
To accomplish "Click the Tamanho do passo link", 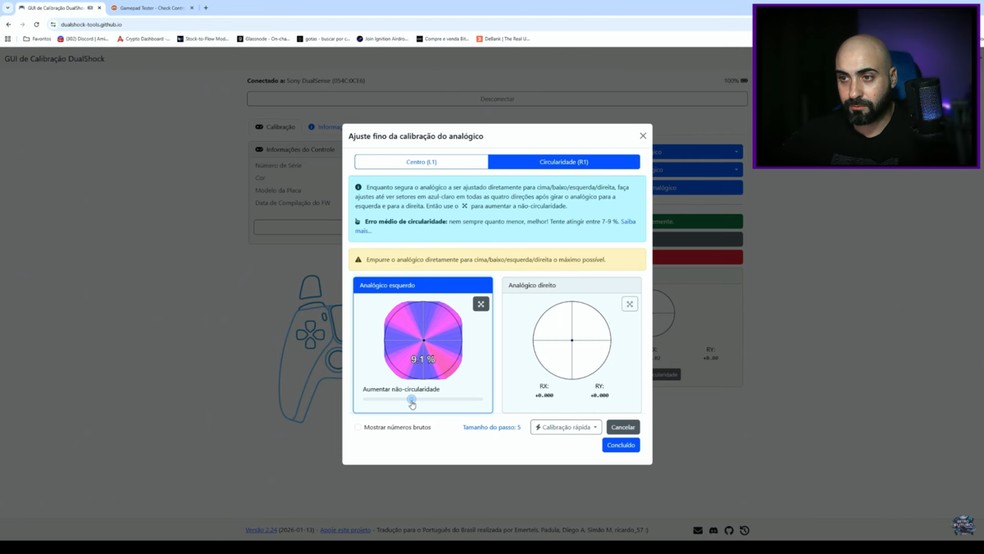I will click(x=491, y=427).
